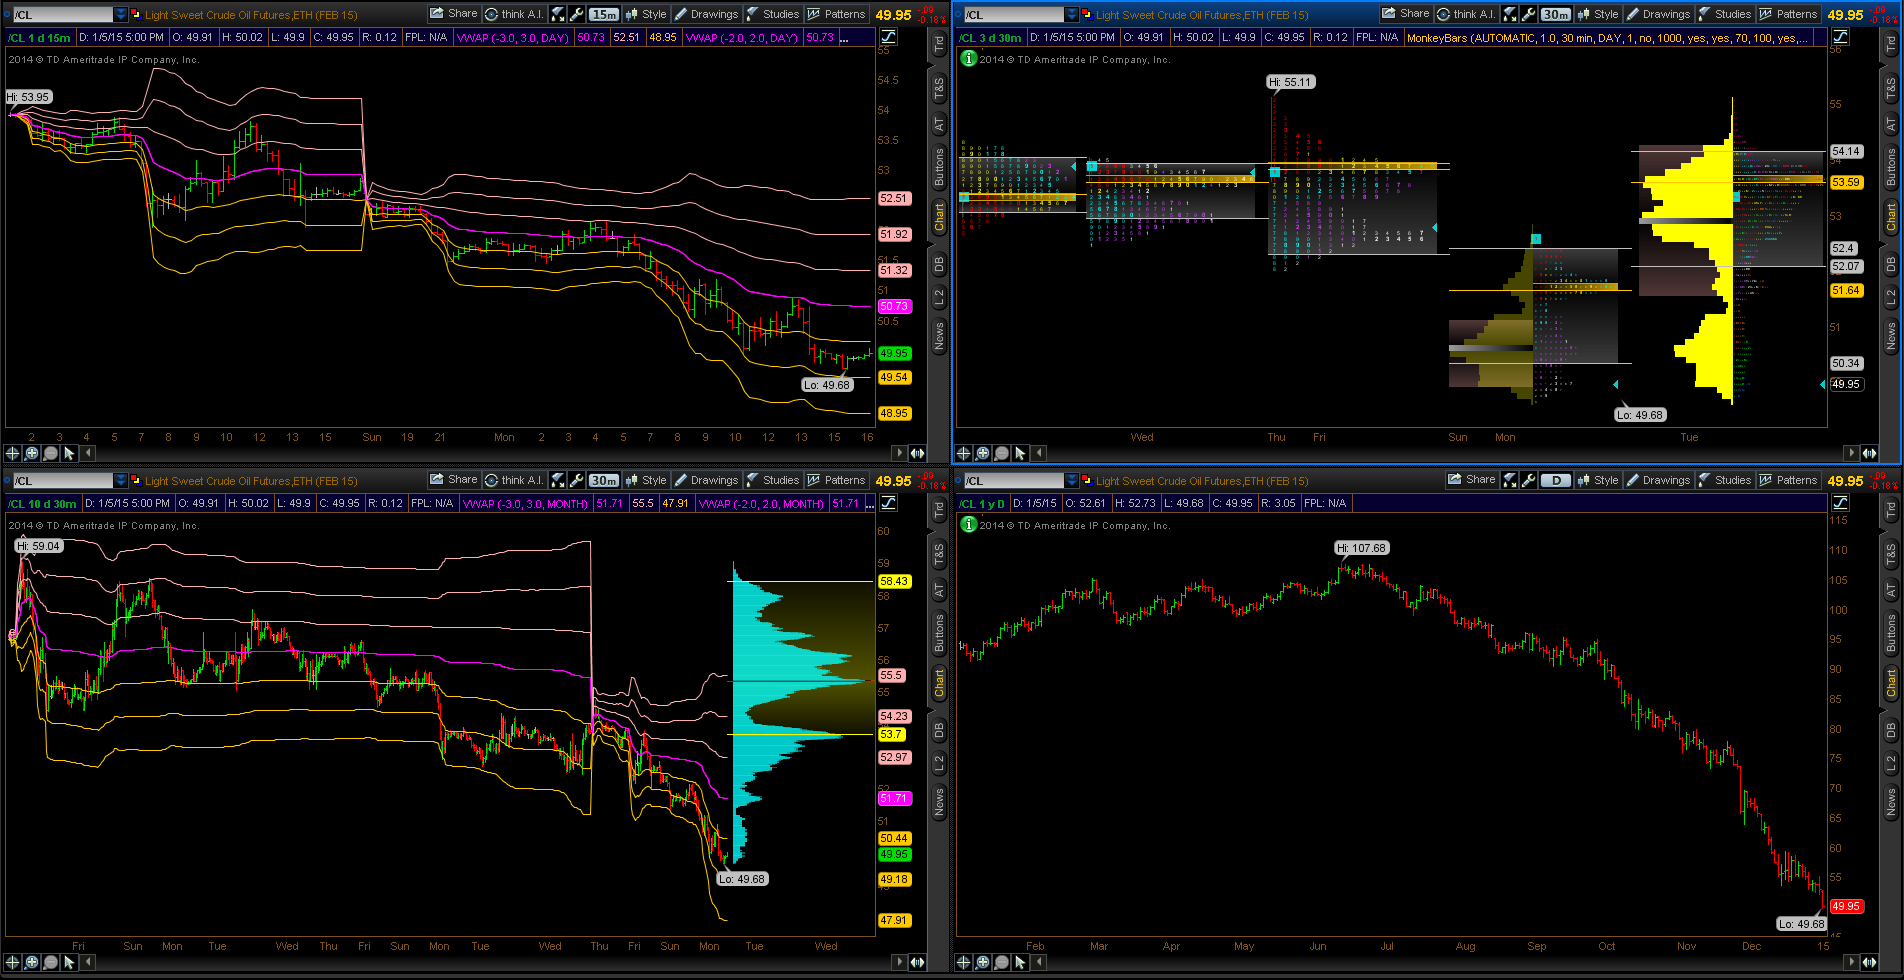Viewport: 1904px width, 980px height.
Task: Click the /CL symbol field in the 15m chart
Action: [62, 14]
